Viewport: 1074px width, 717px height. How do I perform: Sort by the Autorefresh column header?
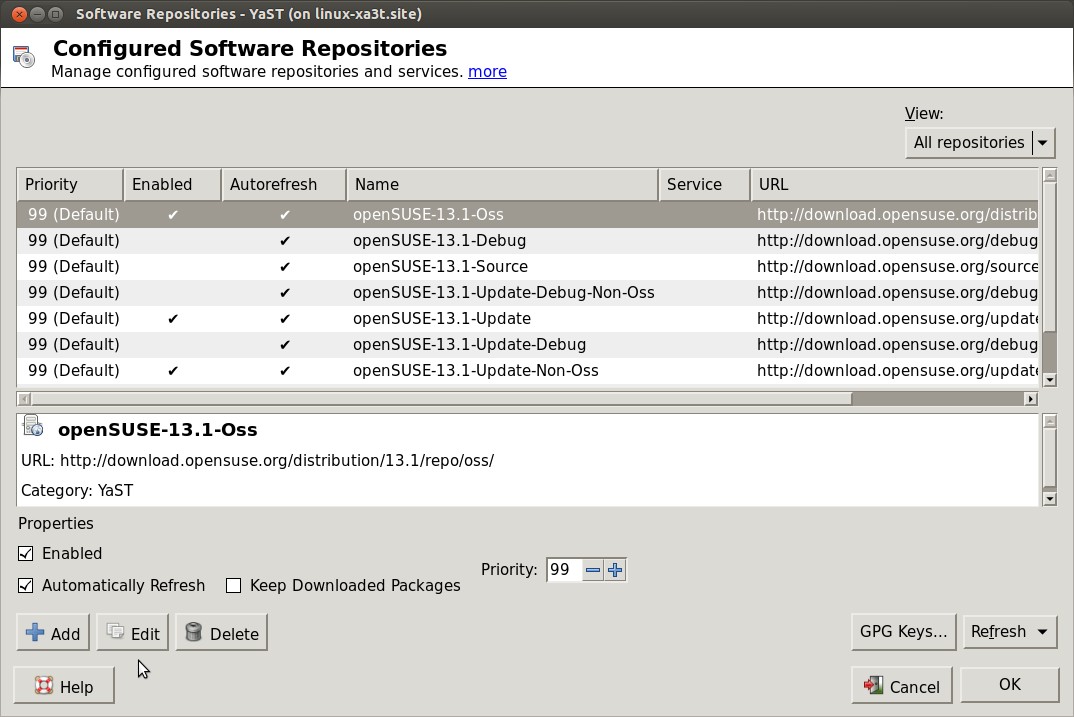(x=284, y=184)
